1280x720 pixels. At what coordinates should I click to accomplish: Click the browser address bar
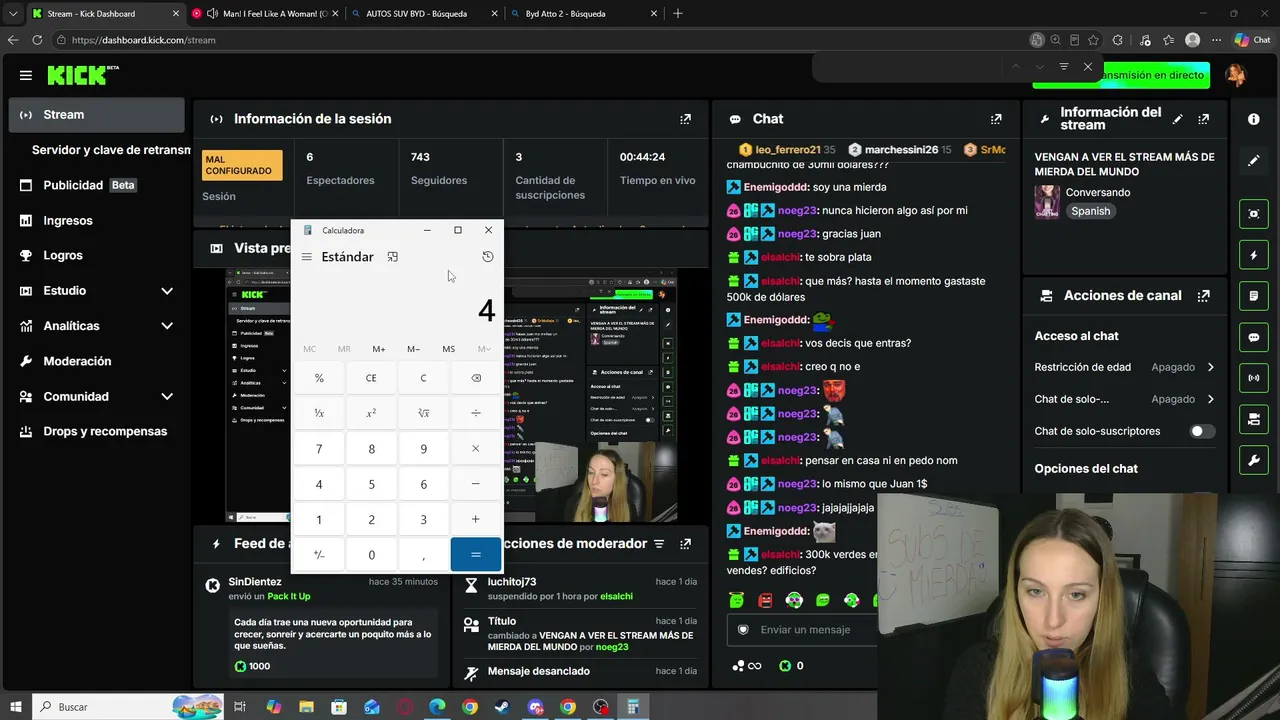tap(540, 40)
